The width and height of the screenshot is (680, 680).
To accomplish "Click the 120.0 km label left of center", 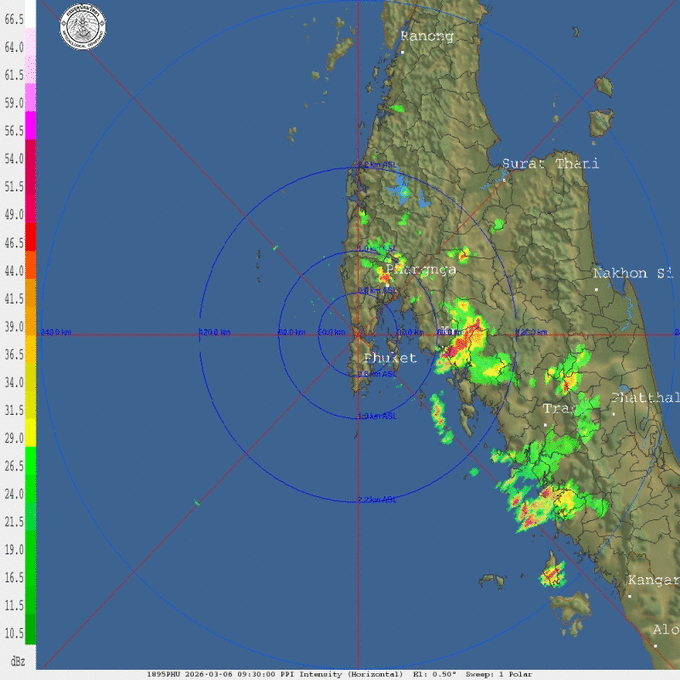I will click(214, 332).
